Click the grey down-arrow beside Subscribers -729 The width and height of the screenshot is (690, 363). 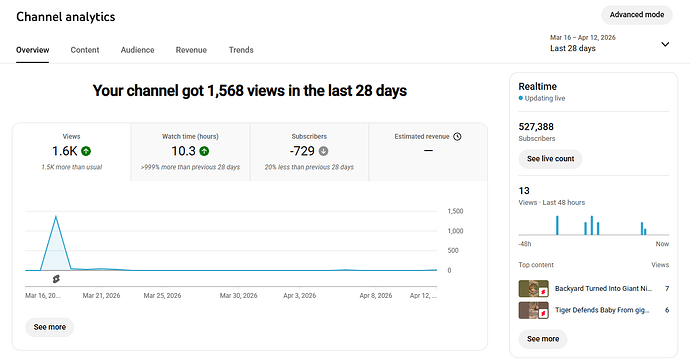click(323, 151)
